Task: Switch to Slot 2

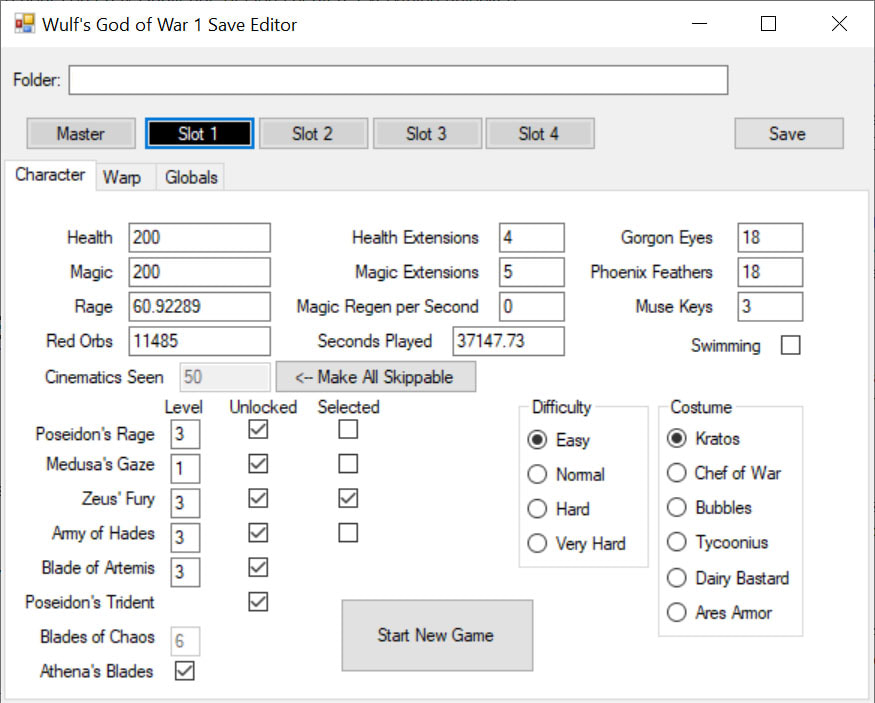Action: click(313, 133)
